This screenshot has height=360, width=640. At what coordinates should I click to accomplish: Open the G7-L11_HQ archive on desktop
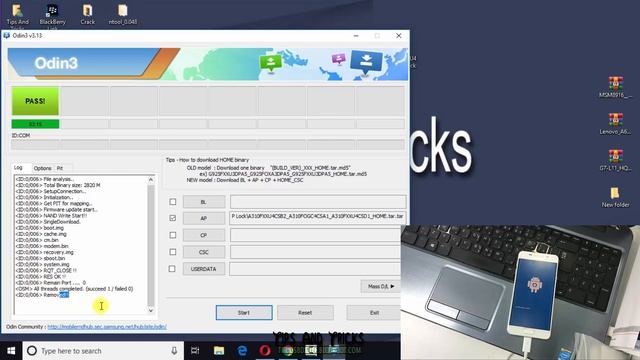(615, 160)
